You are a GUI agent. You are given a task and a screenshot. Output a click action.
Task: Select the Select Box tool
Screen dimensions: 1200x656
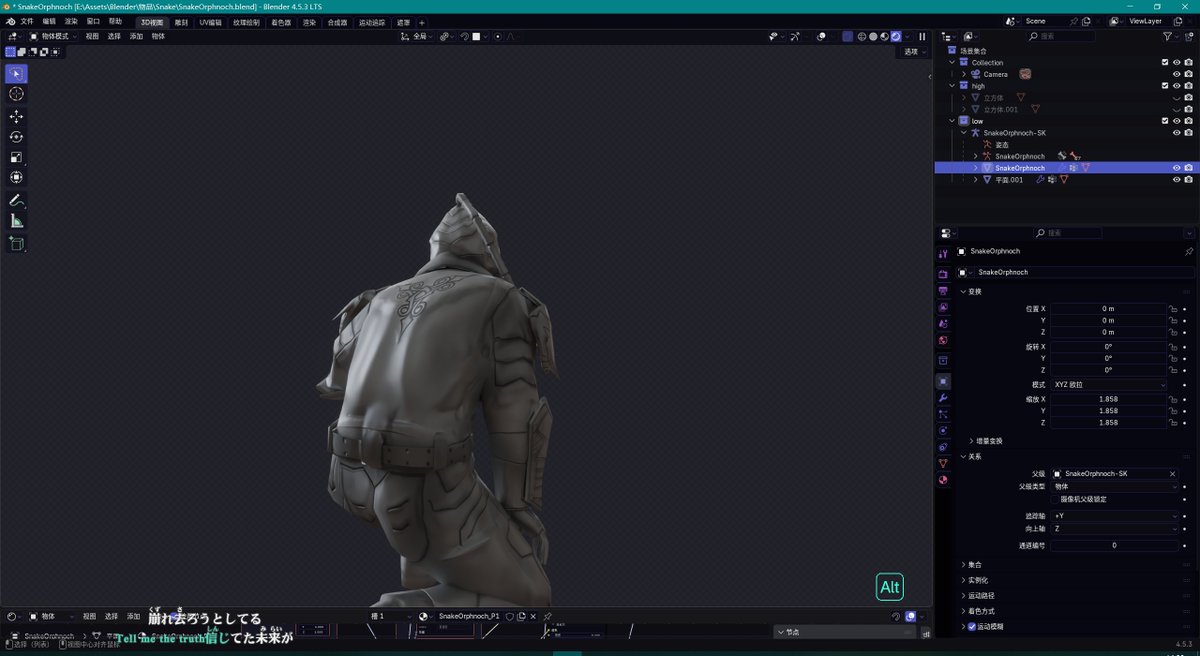tap(16, 73)
